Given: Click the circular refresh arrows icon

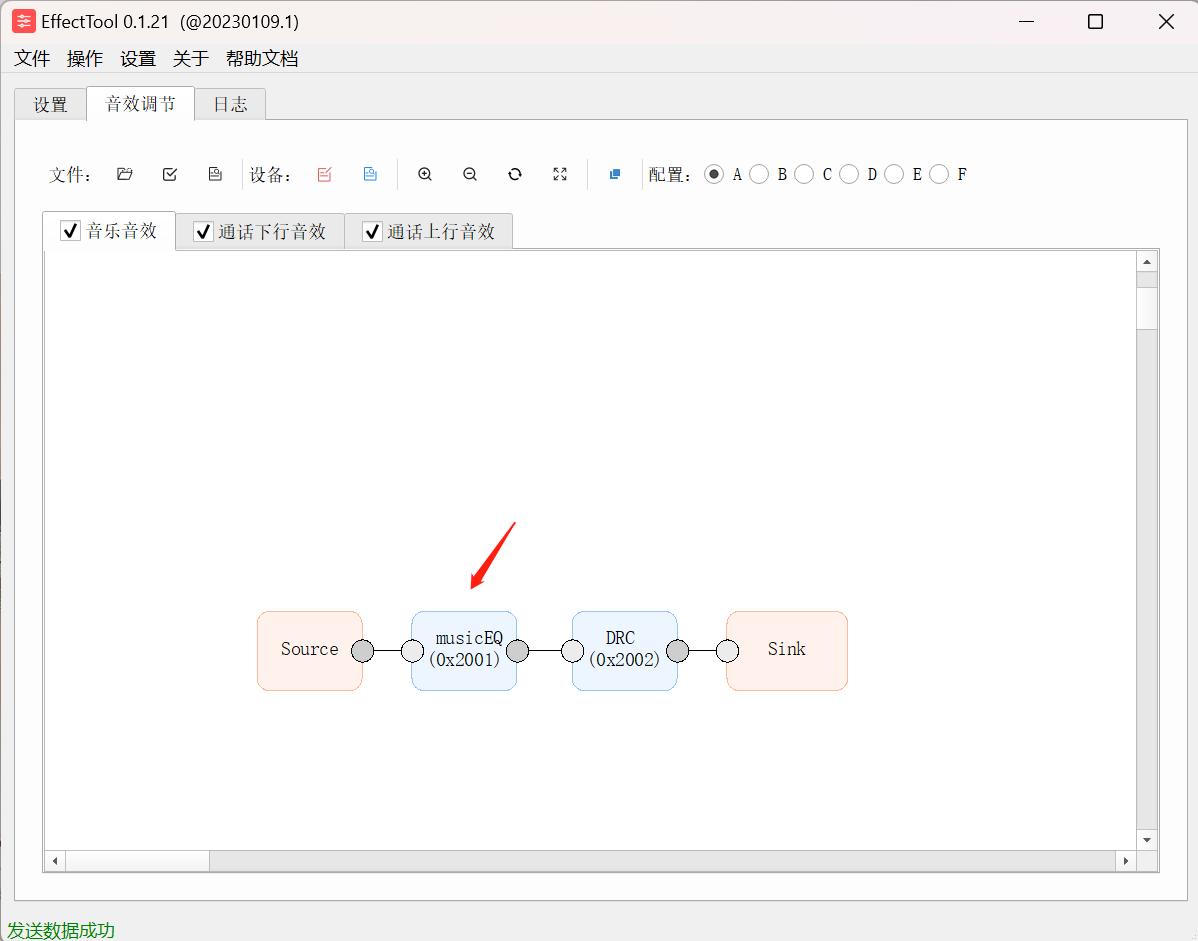Looking at the screenshot, I should [515, 174].
